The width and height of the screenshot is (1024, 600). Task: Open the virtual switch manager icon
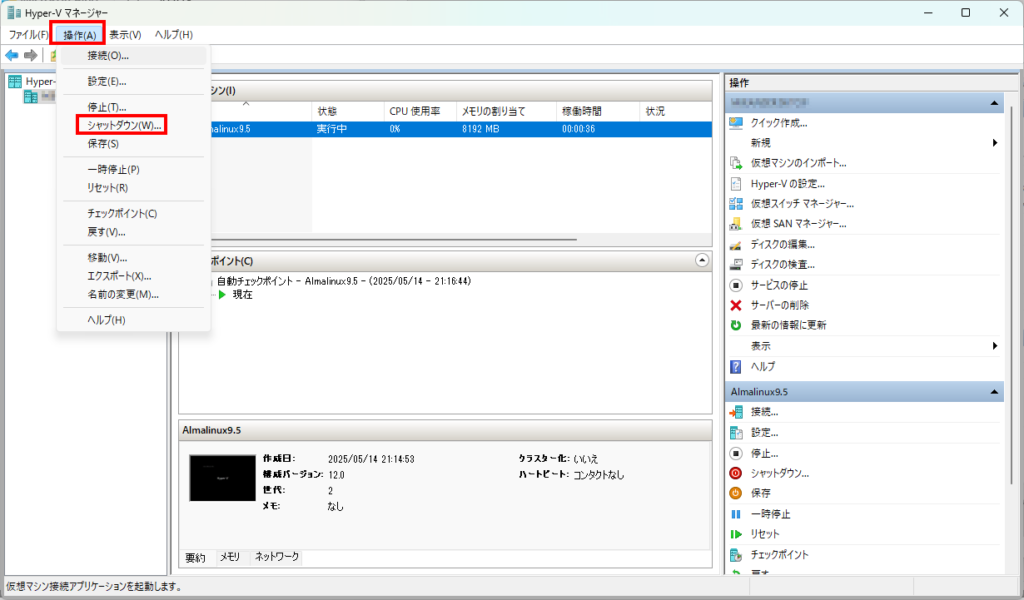coord(736,203)
